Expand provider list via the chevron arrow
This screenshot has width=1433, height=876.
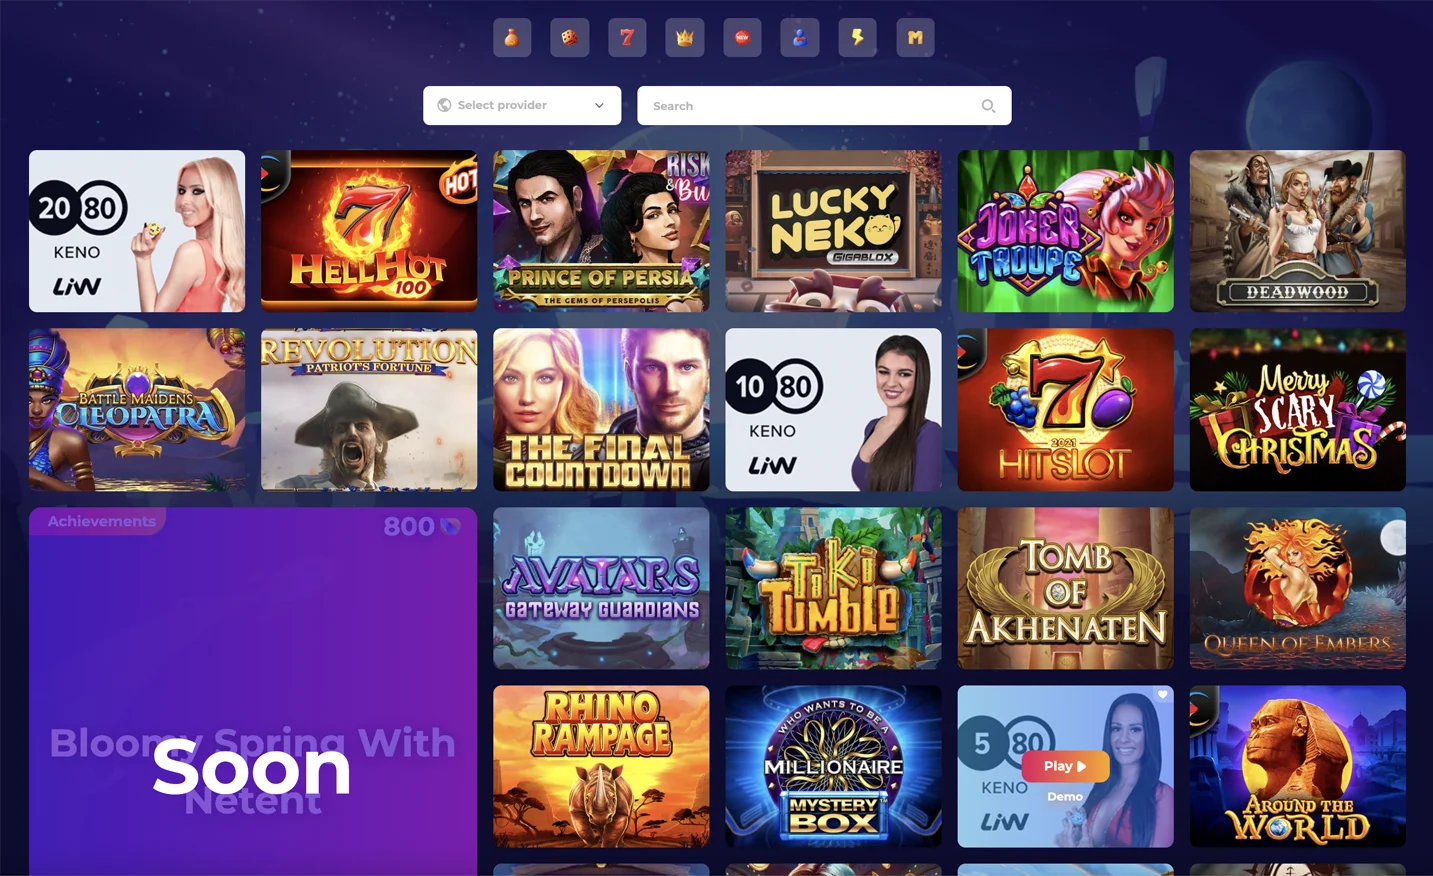599,105
